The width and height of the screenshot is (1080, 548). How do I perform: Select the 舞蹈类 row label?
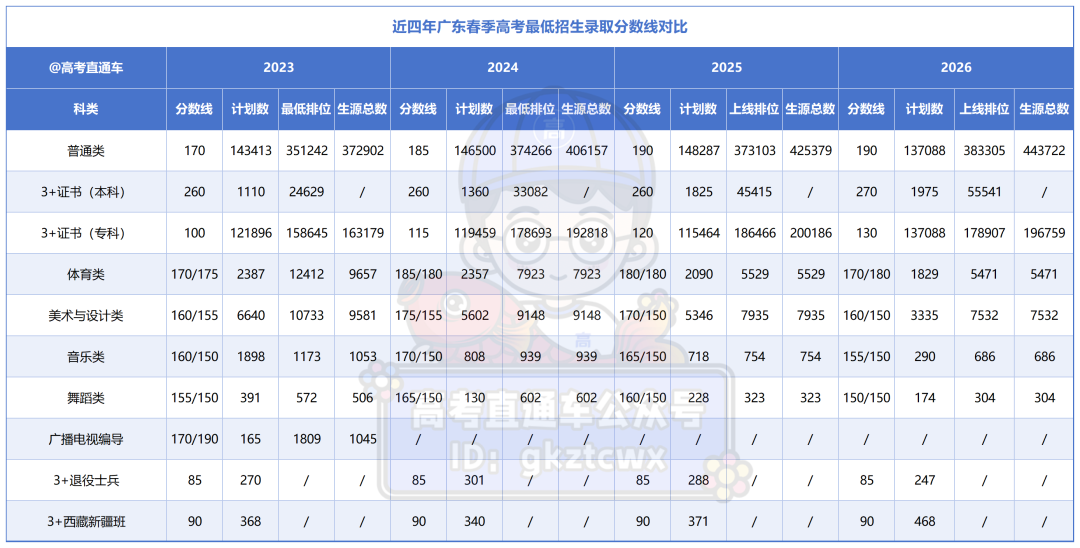pyautogui.click(x=86, y=398)
